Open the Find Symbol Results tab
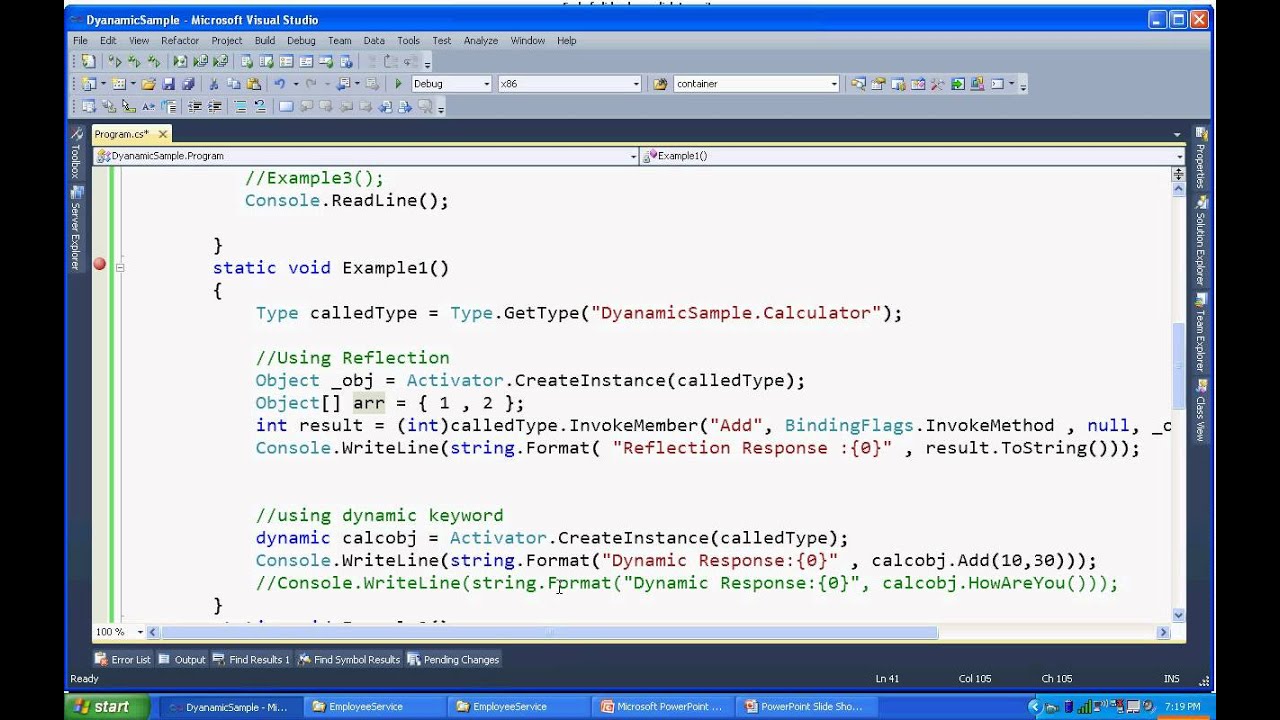The height and width of the screenshot is (720, 1280). (x=349, y=660)
